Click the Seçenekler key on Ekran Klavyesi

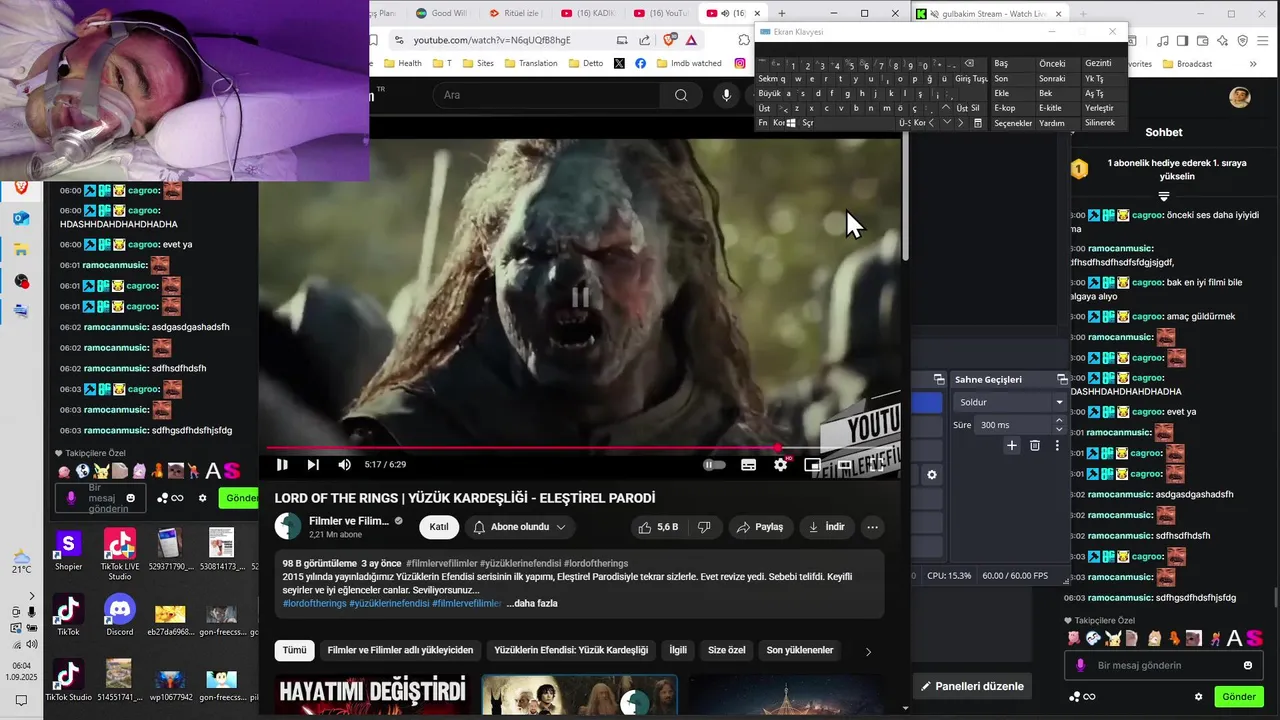click(x=1012, y=123)
